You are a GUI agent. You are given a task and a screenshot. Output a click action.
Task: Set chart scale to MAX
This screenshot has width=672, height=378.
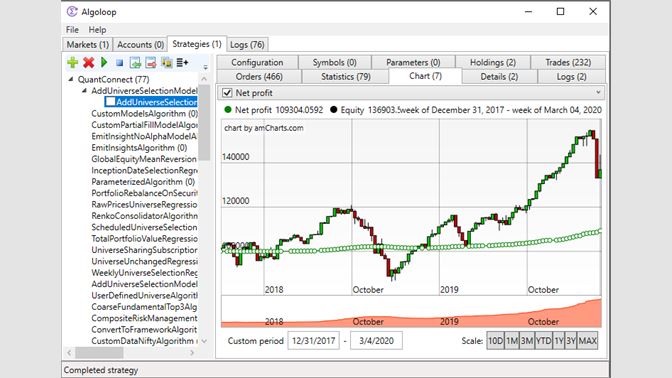point(588,341)
